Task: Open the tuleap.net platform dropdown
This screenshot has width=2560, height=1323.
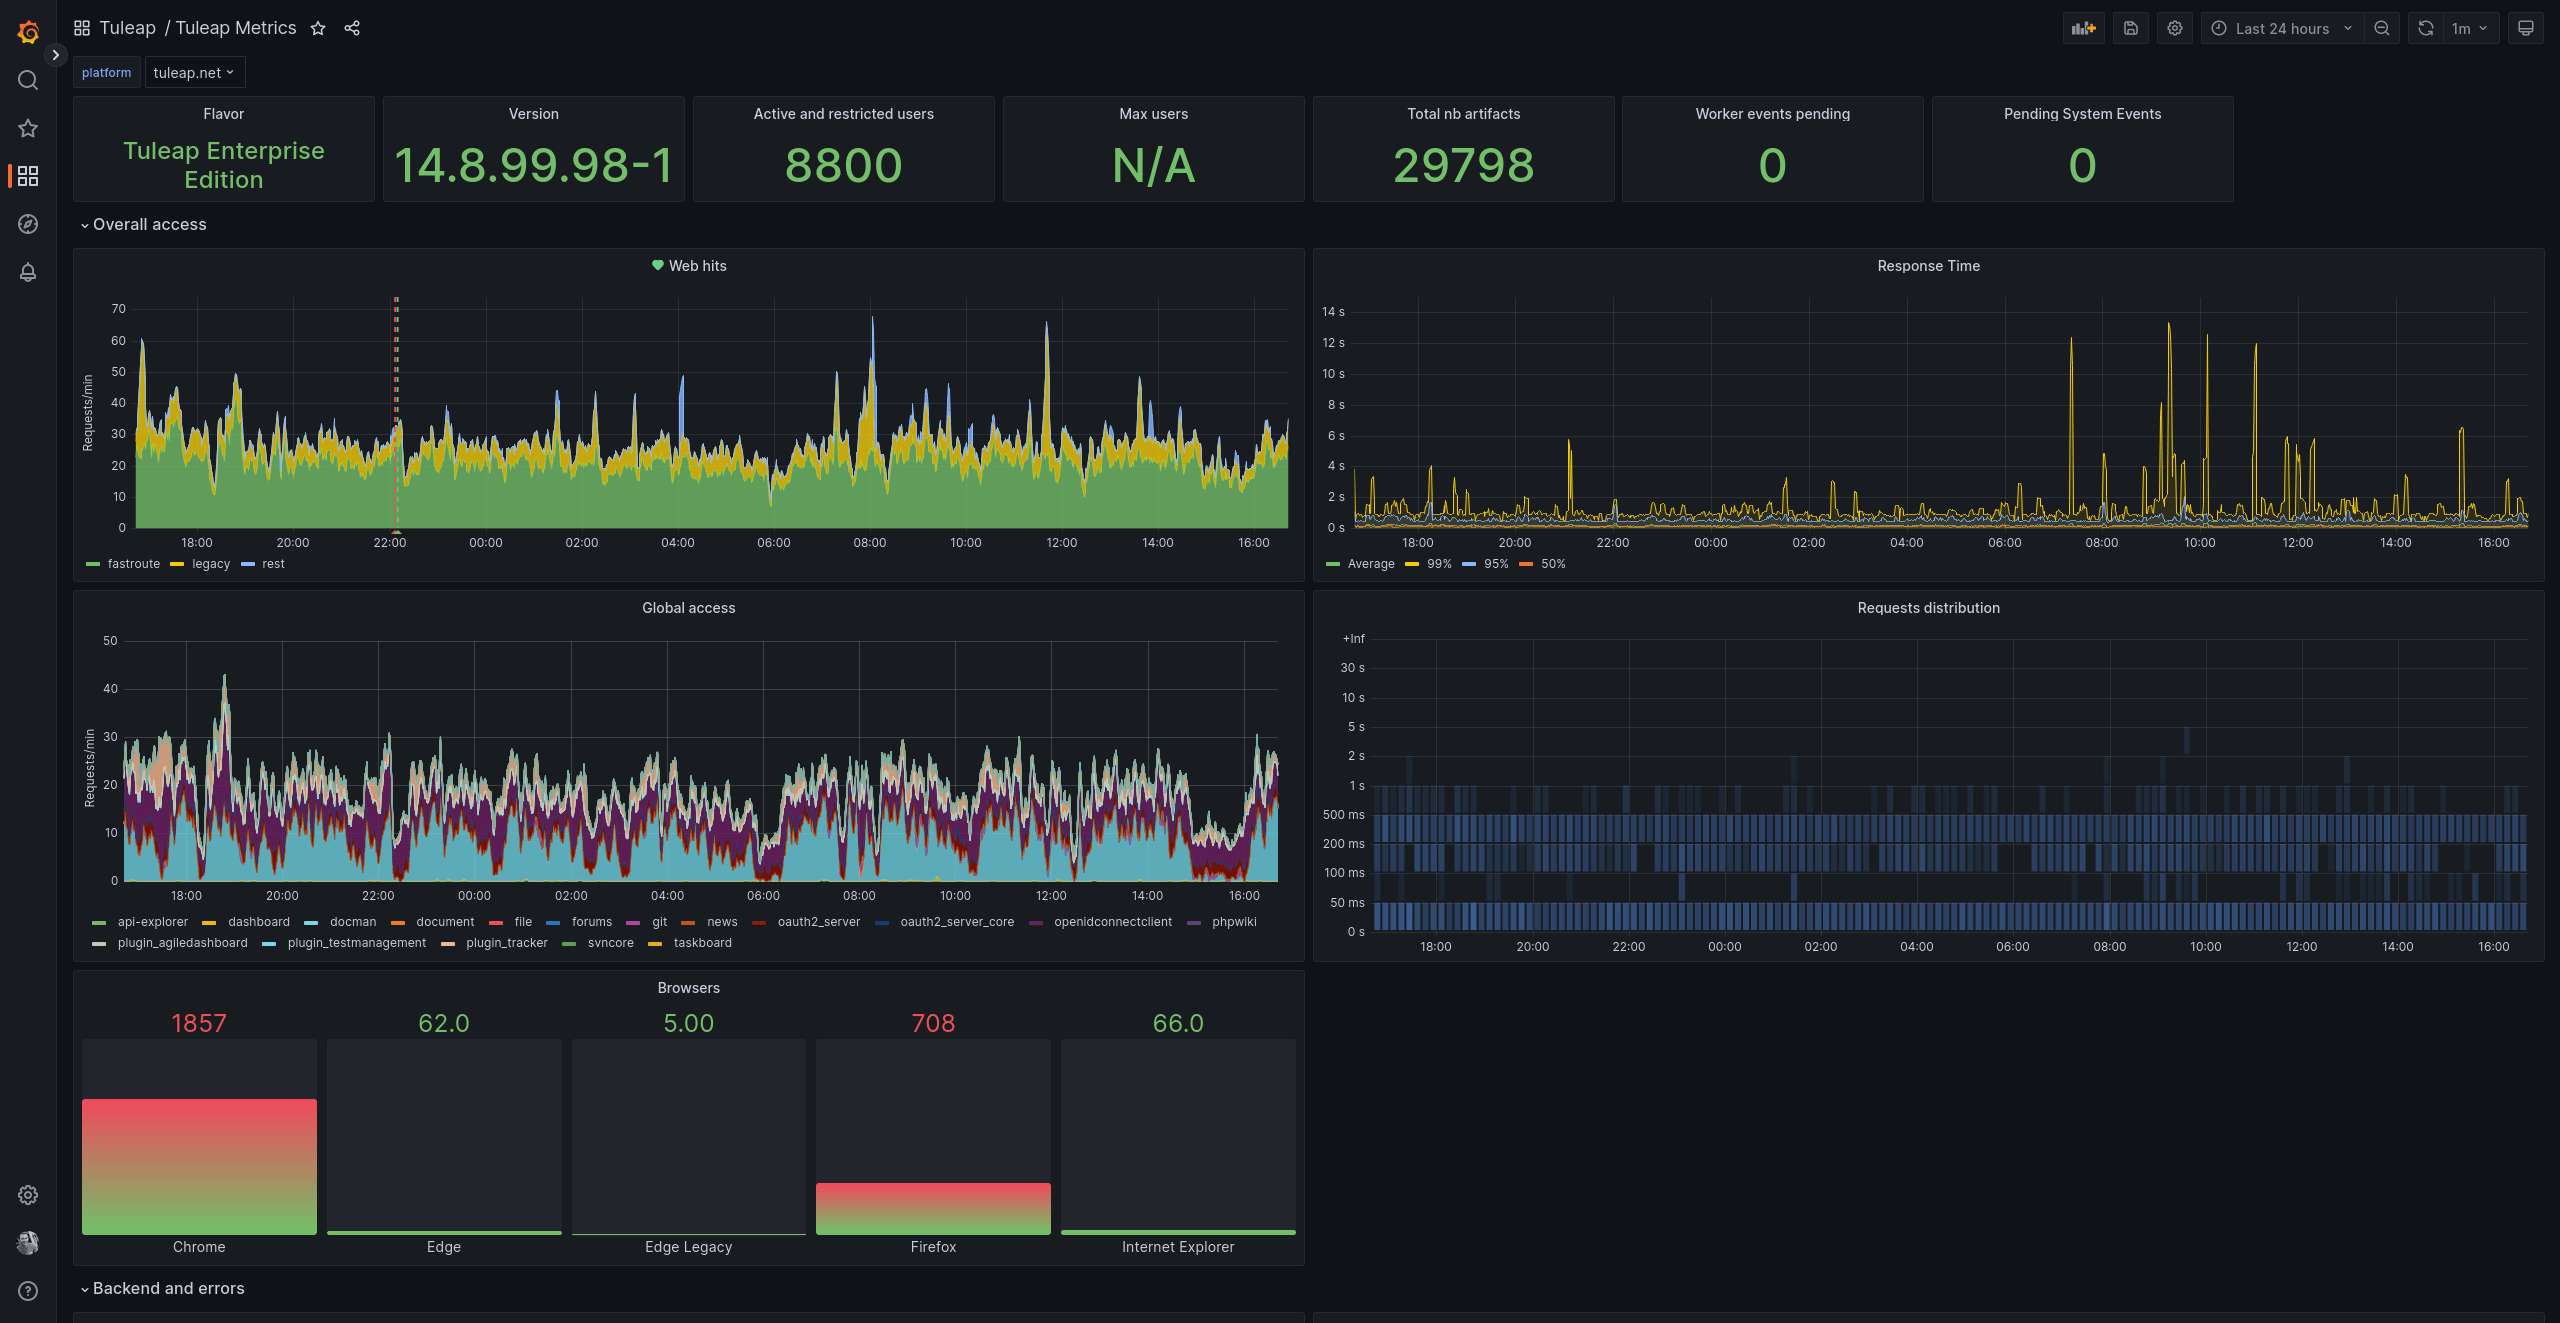Action: pyautogui.click(x=194, y=72)
